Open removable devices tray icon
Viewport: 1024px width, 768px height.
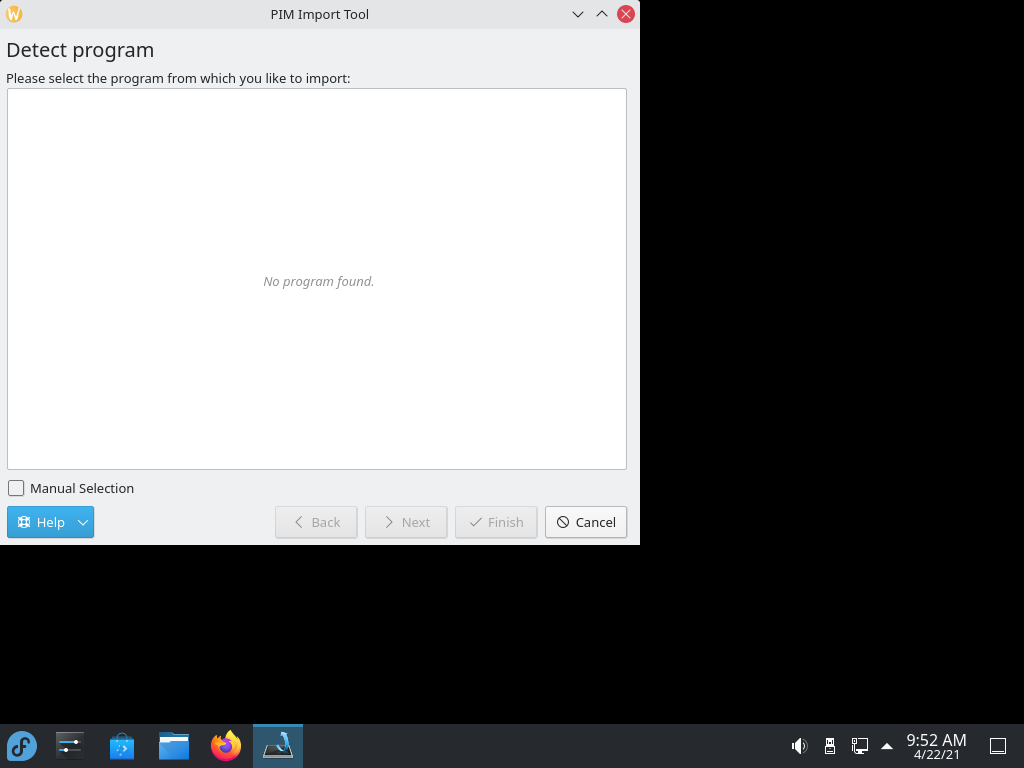[x=829, y=746]
